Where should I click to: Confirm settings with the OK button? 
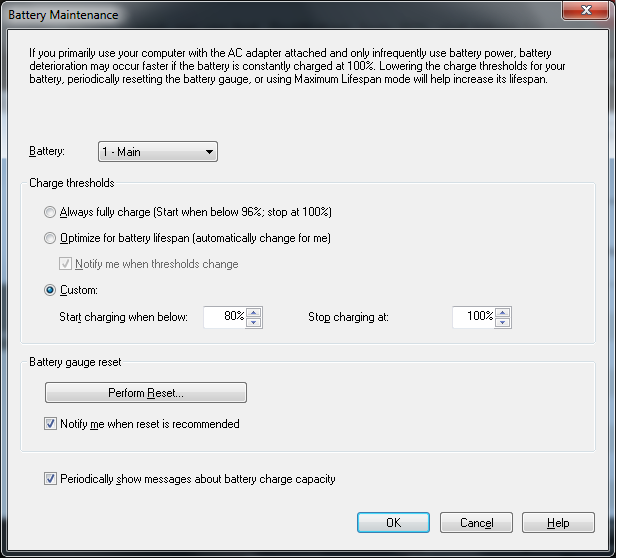(393, 523)
